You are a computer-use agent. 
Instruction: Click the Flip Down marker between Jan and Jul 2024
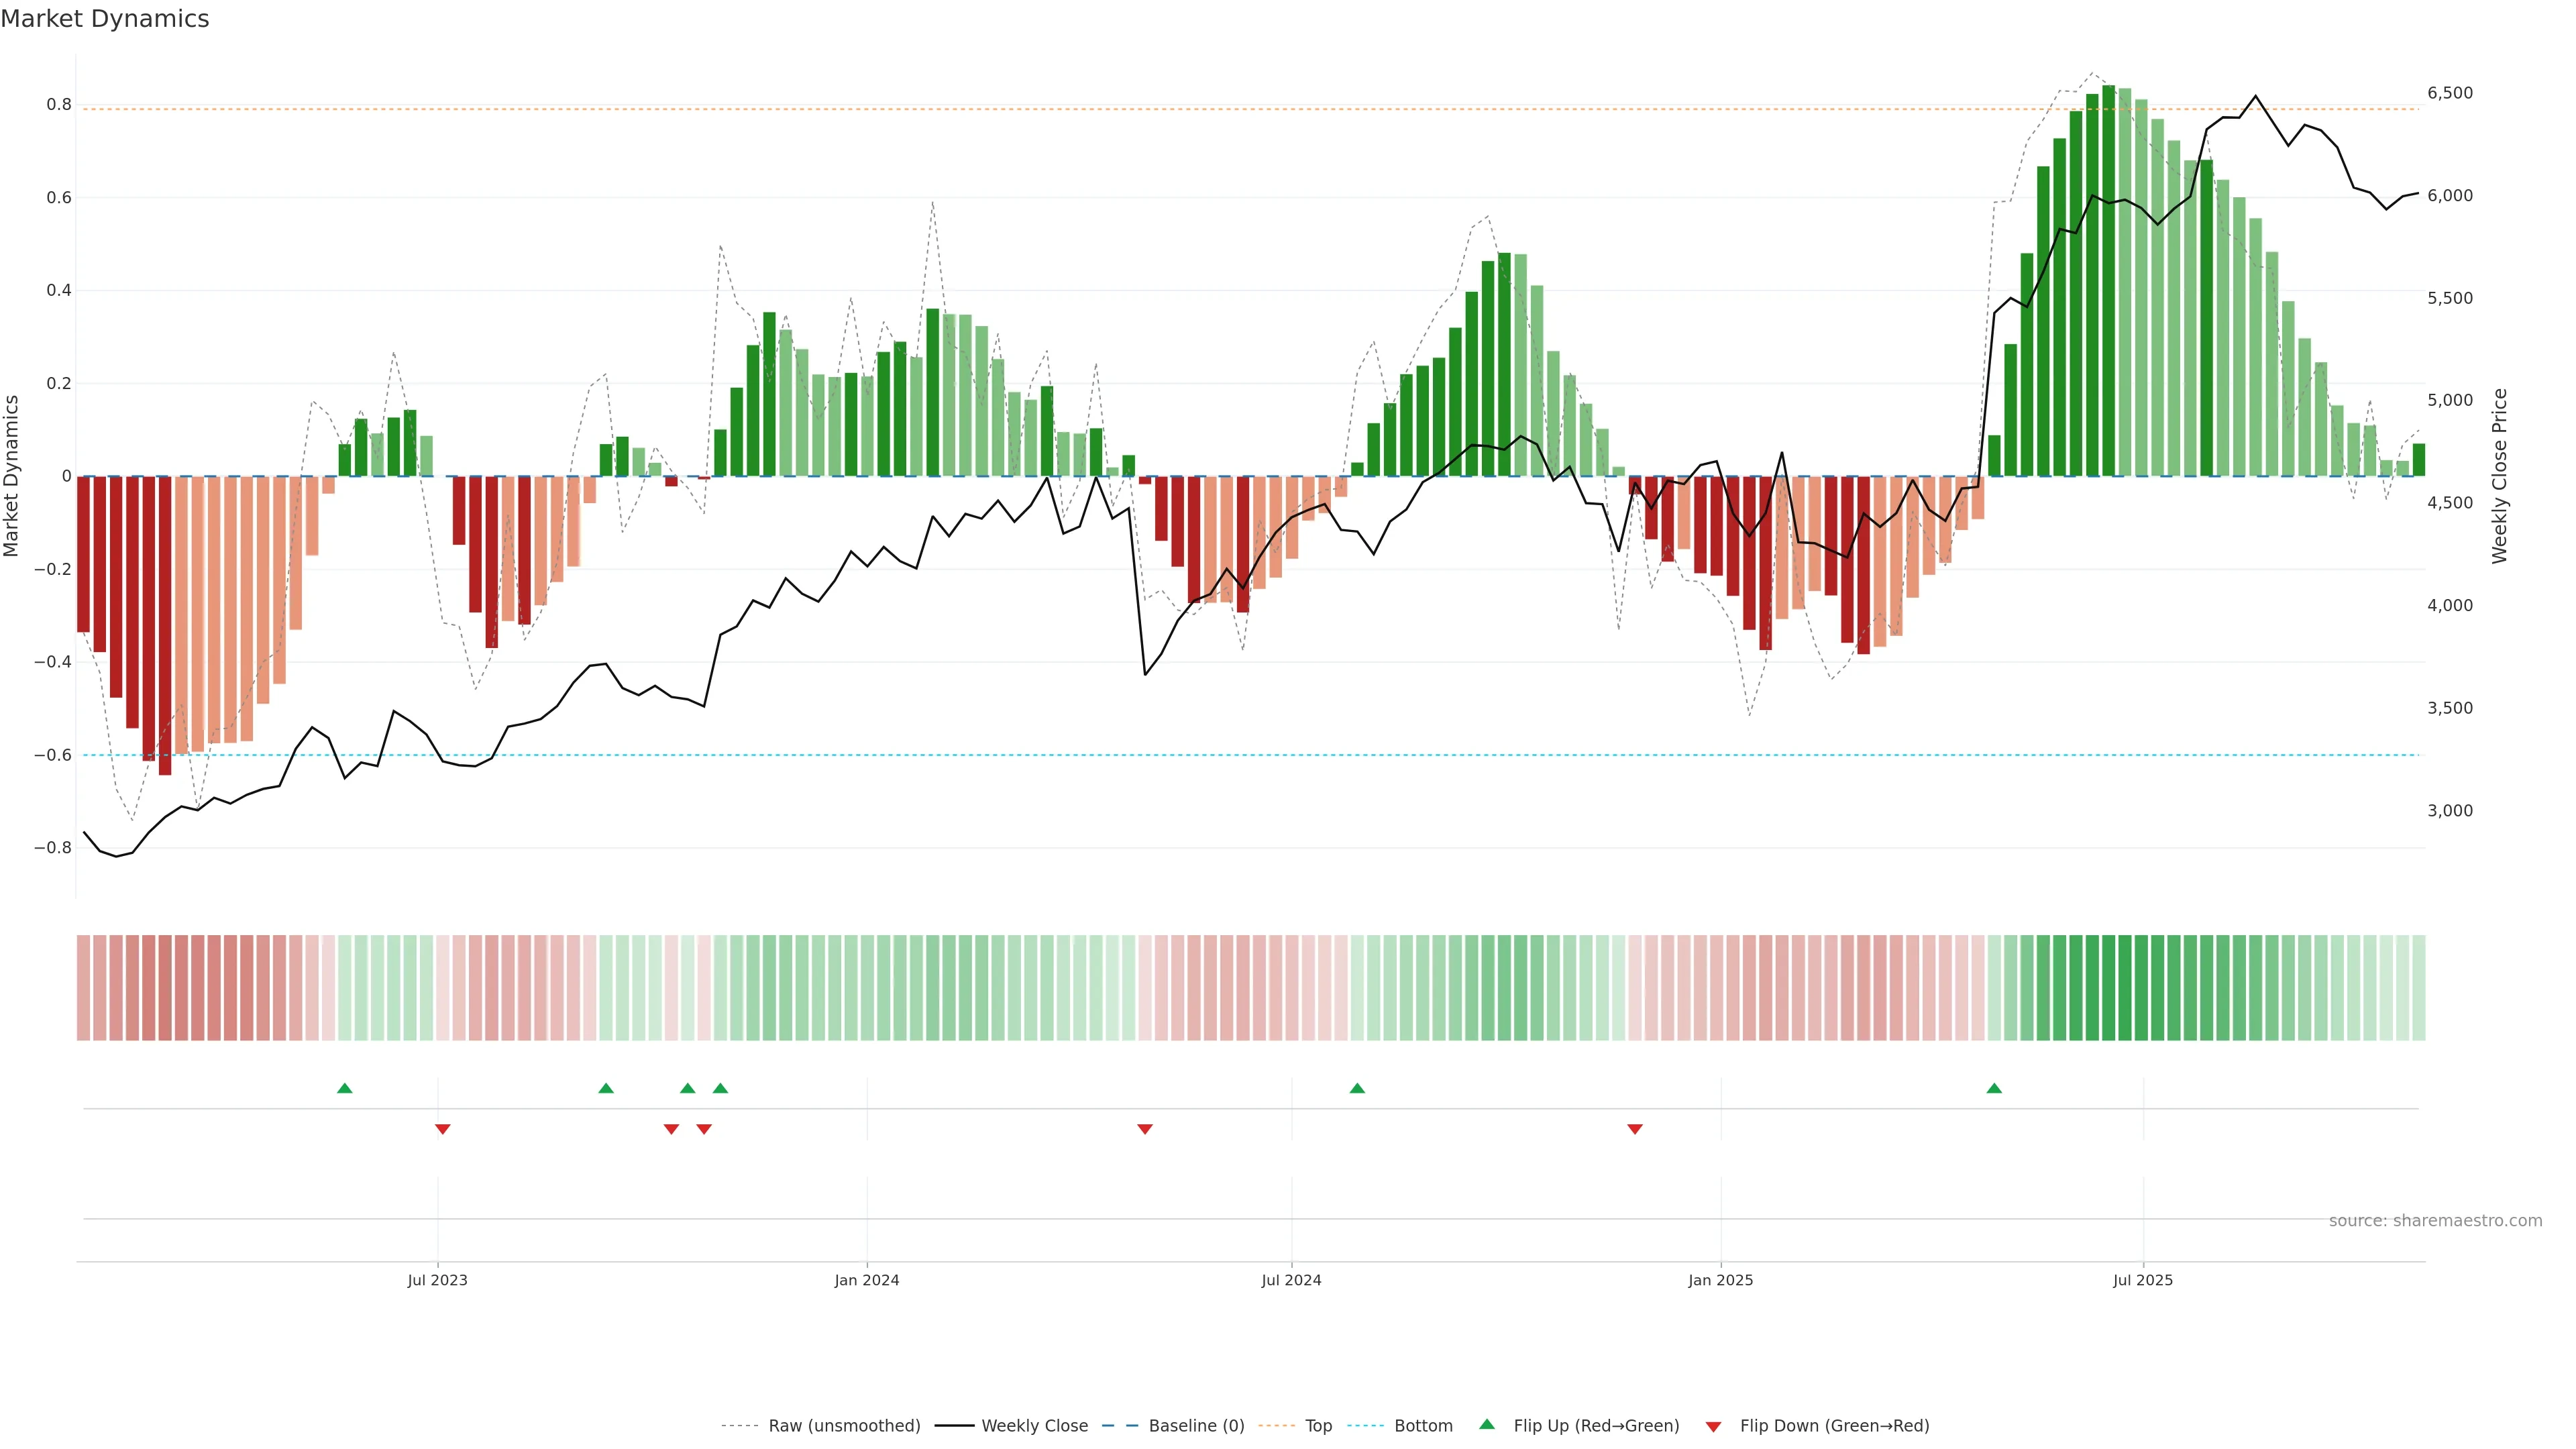point(1145,1129)
